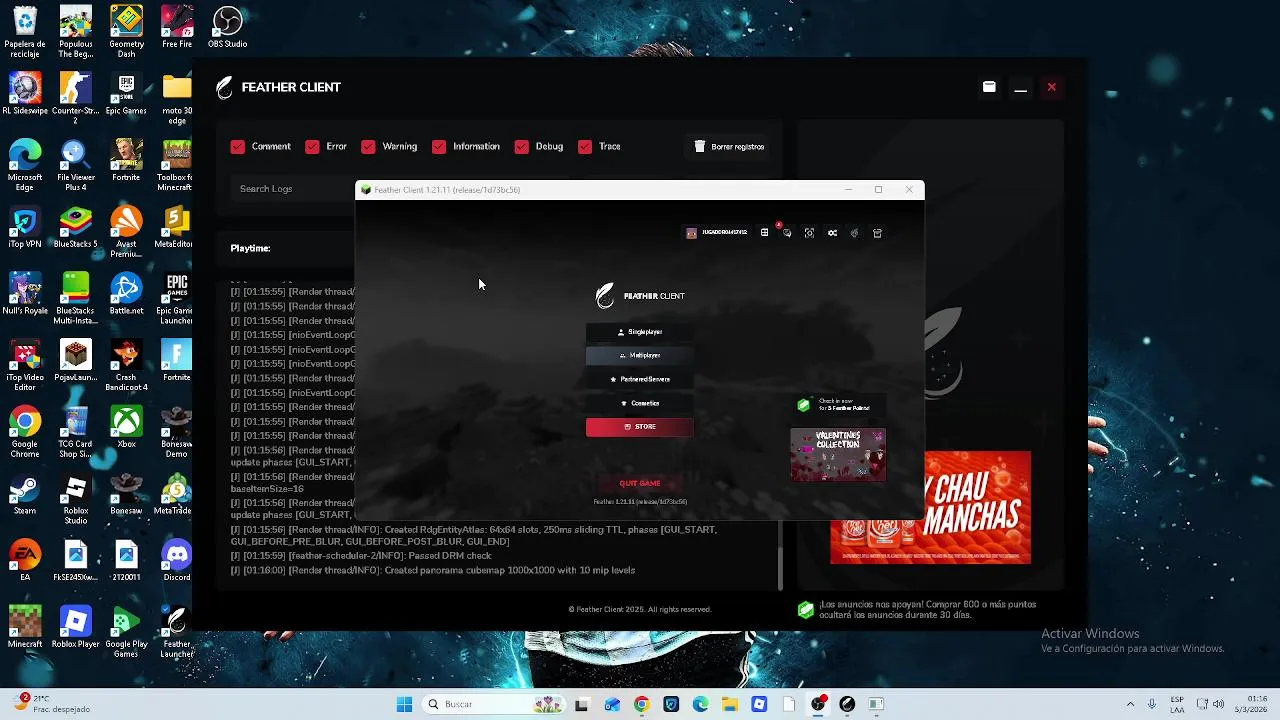Viewport: 1280px width, 720px height.
Task: Click QUIT GAME in the Feather menu
Action: tap(640, 483)
